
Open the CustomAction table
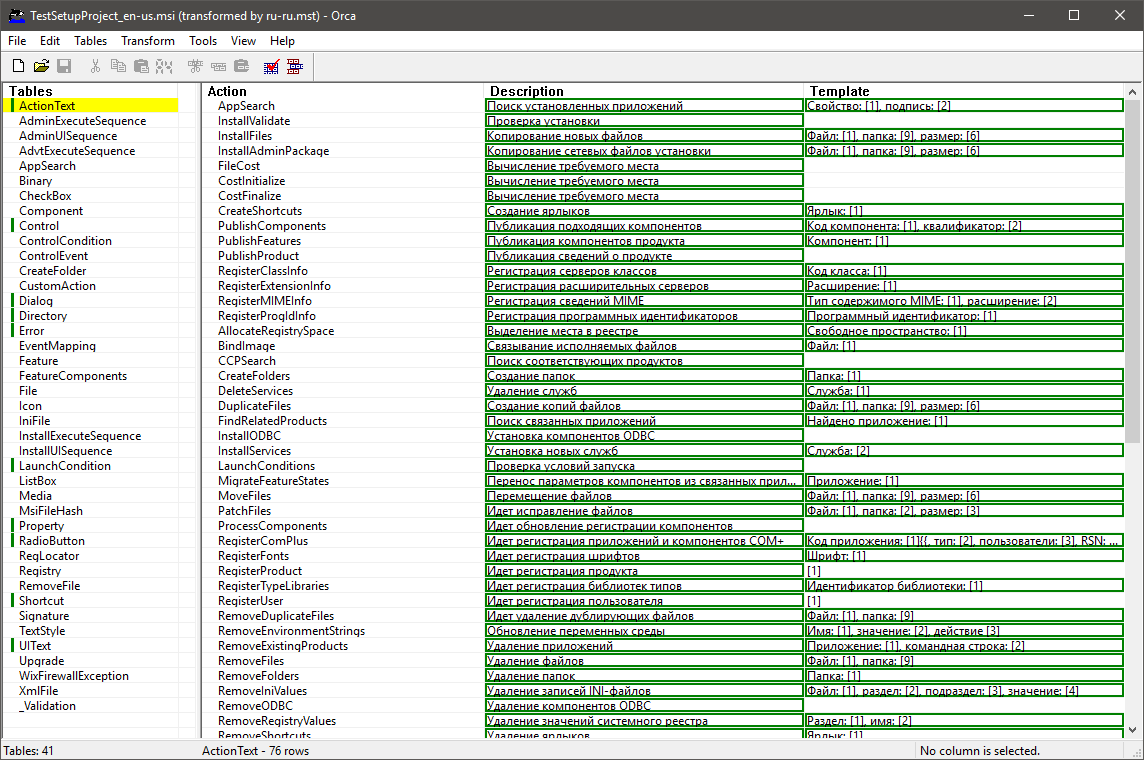point(55,285)
